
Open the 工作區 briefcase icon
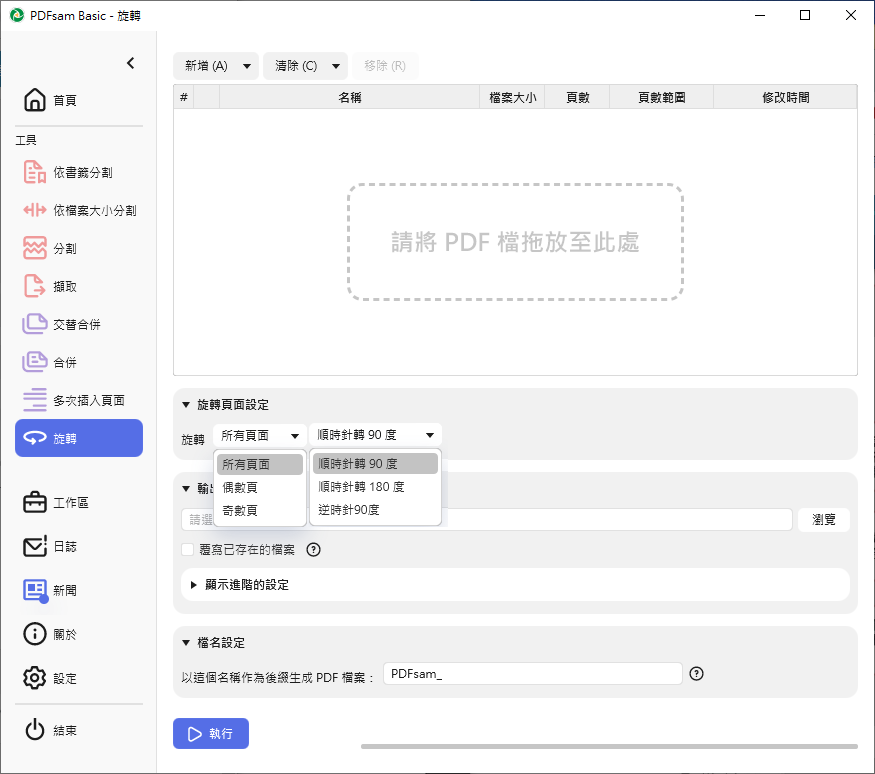[x=35, y=502]
